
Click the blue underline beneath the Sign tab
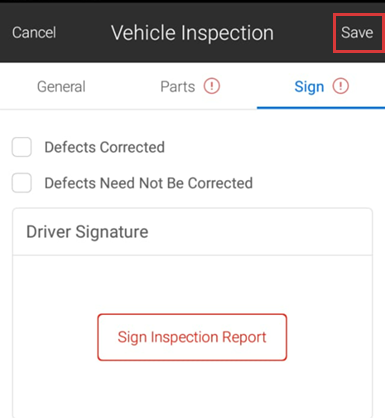tap(321, 108)
